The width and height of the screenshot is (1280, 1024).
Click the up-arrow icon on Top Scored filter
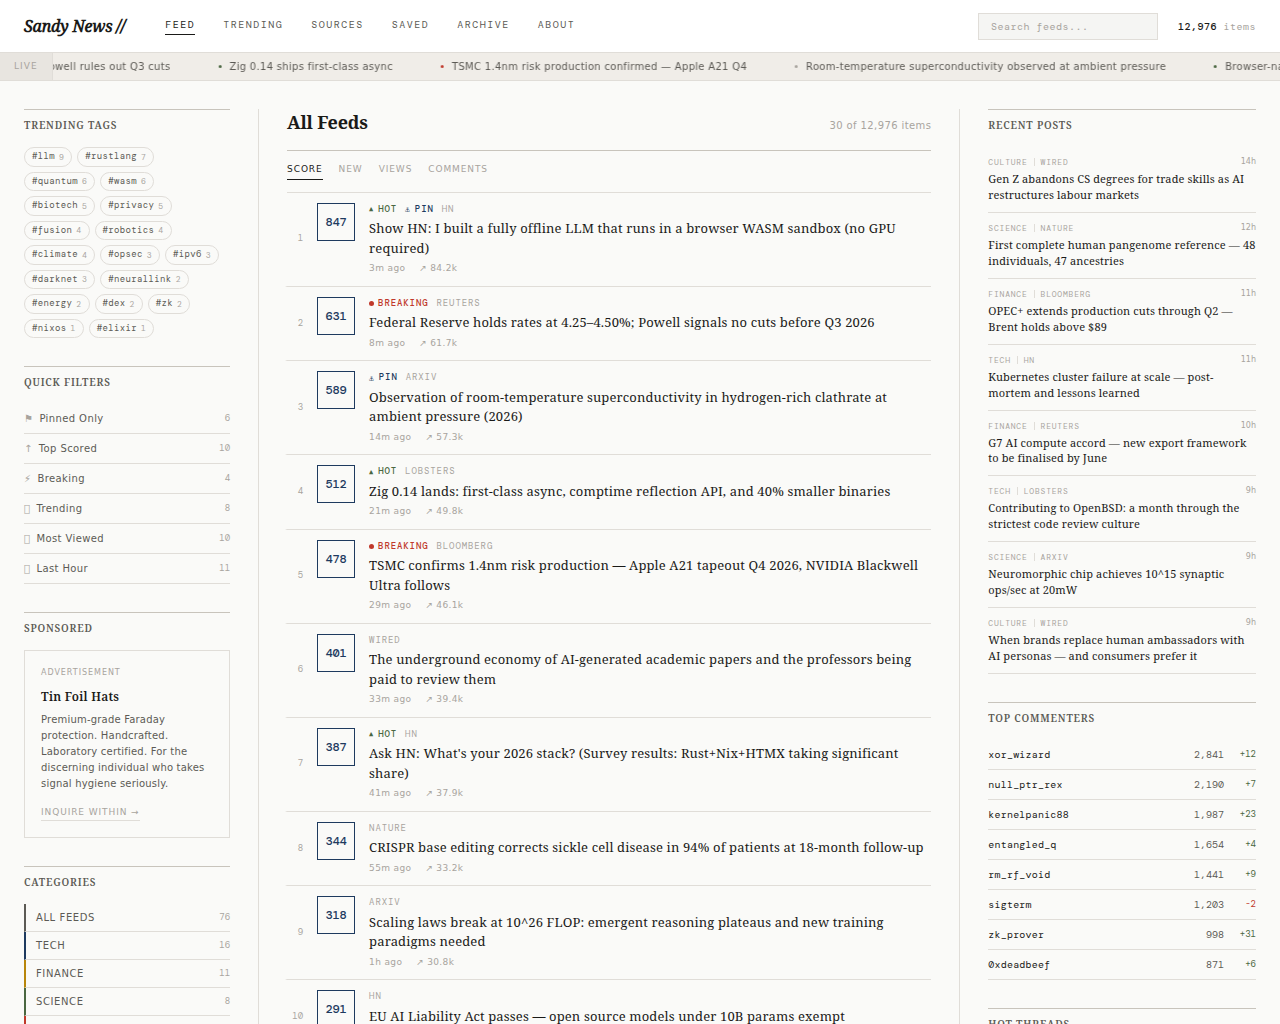[29, 447]
